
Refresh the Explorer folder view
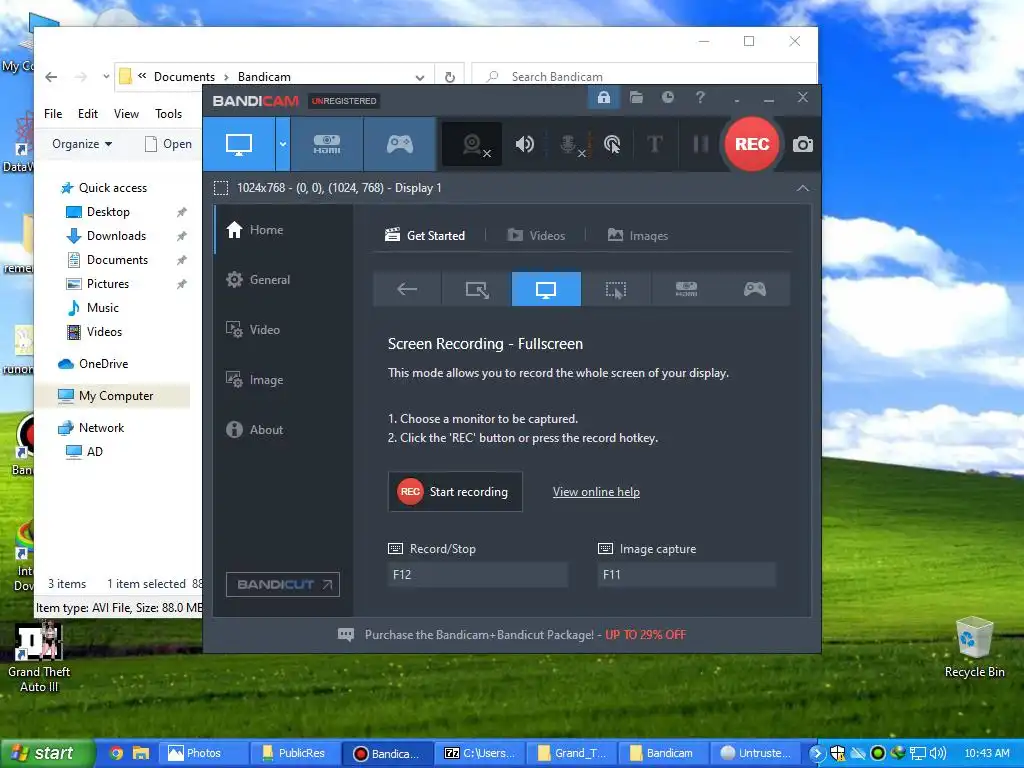click(x=450, y=77)
